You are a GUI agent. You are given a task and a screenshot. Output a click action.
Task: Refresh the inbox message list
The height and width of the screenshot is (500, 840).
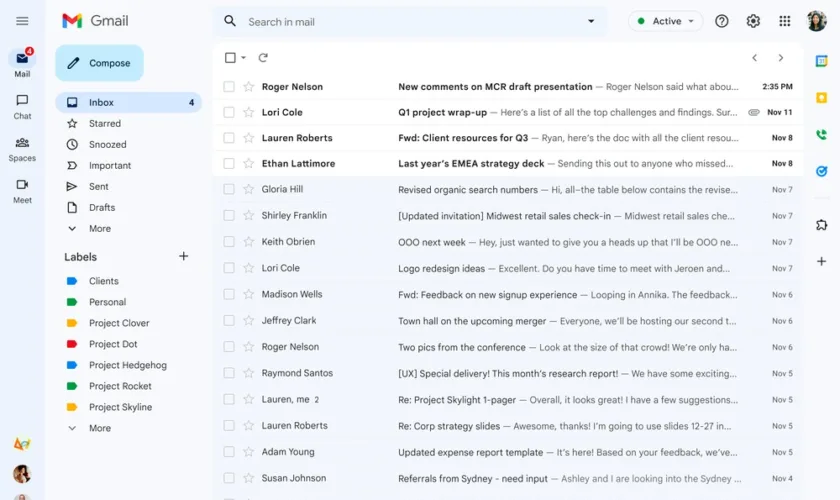pos(263,58)
